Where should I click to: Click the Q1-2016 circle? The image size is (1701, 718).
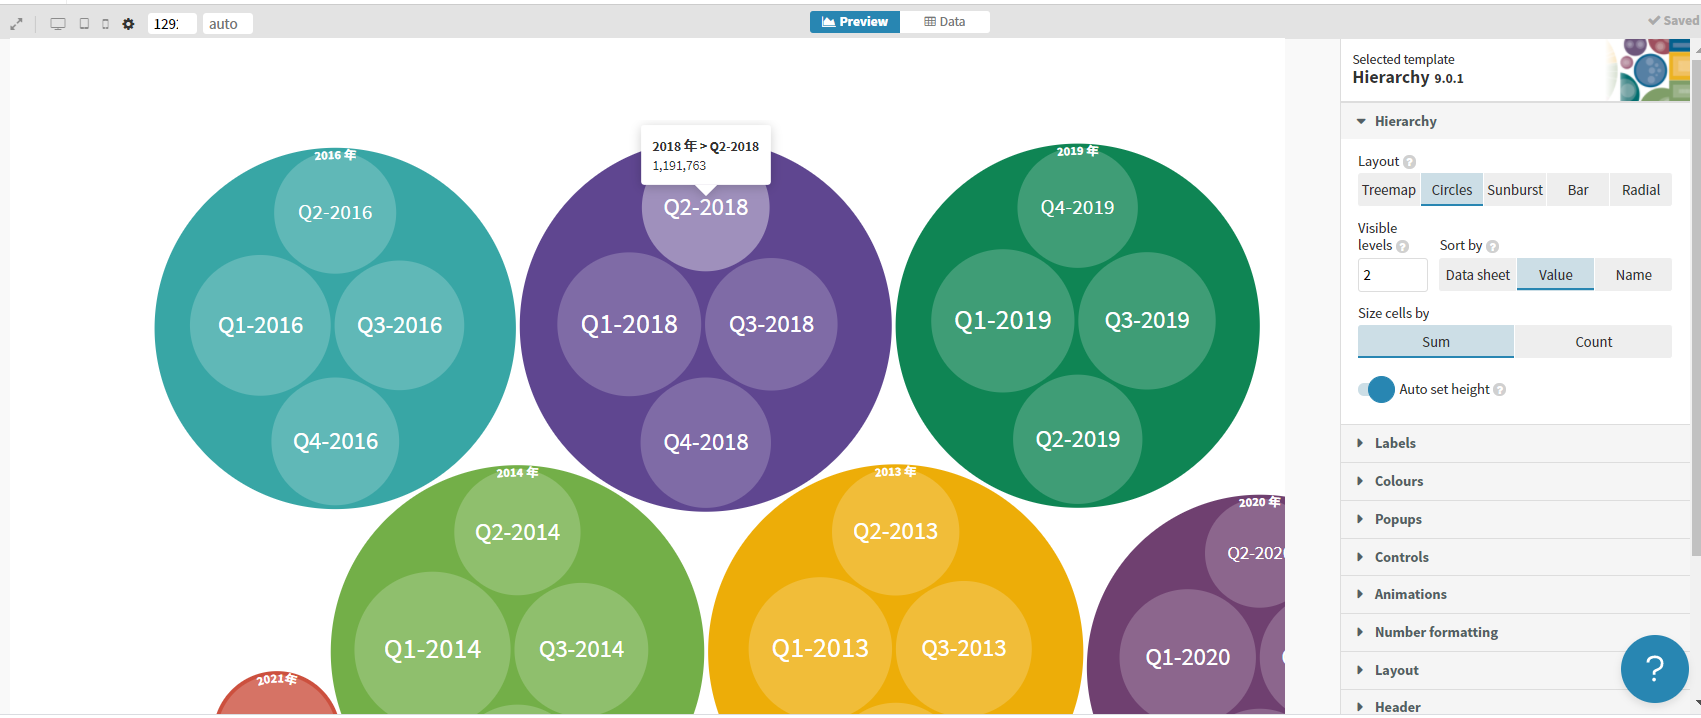pos(260,325)
